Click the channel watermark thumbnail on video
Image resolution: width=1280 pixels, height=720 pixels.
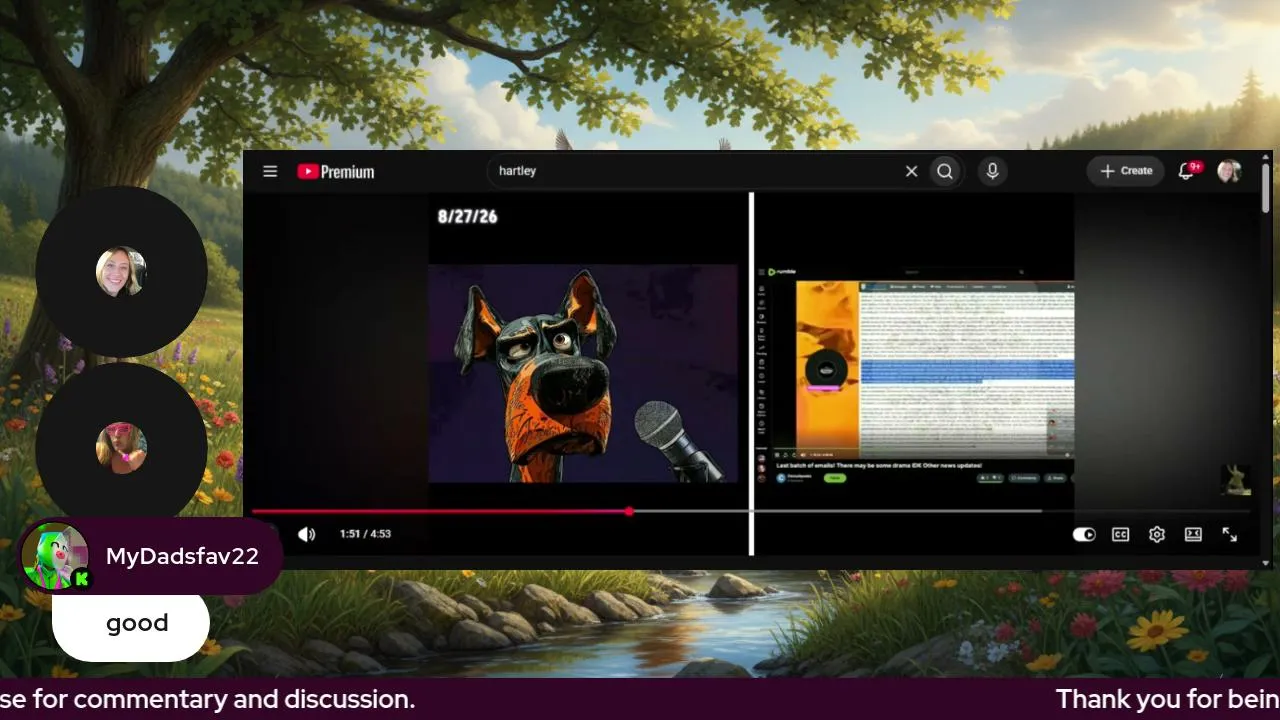[x=1236, y=479]
